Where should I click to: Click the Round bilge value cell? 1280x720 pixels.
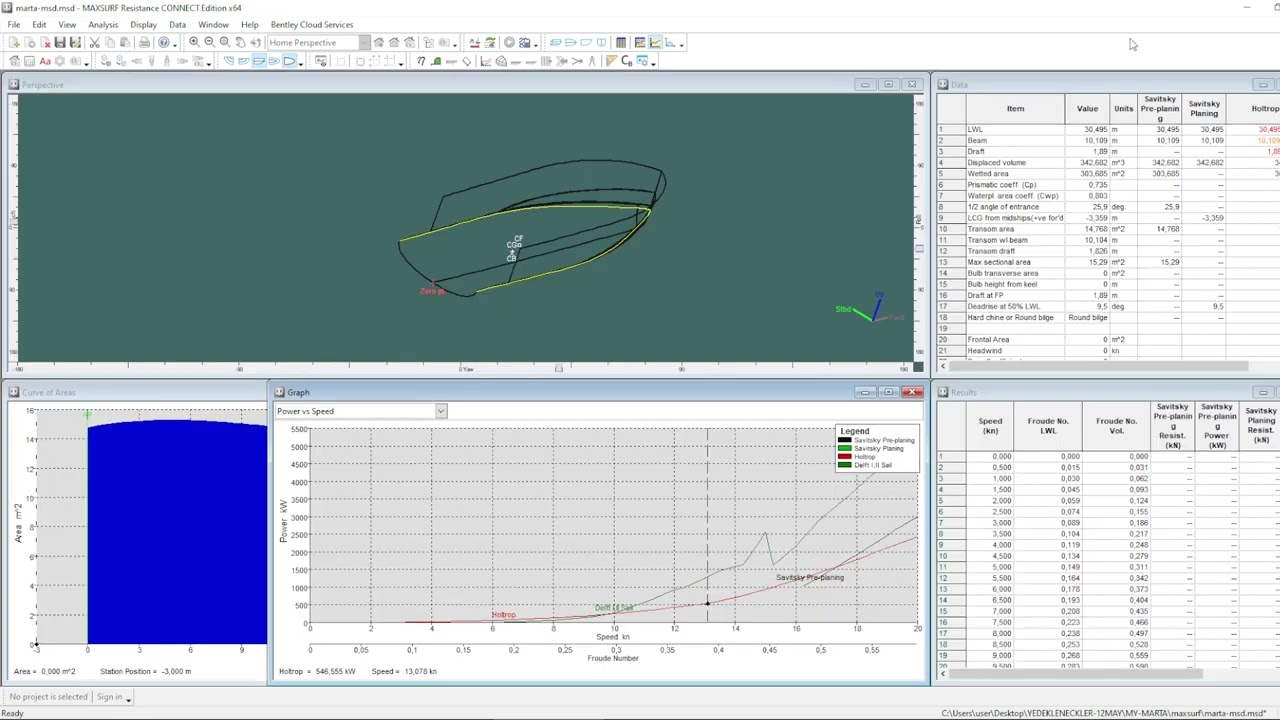pos(1087,318)
